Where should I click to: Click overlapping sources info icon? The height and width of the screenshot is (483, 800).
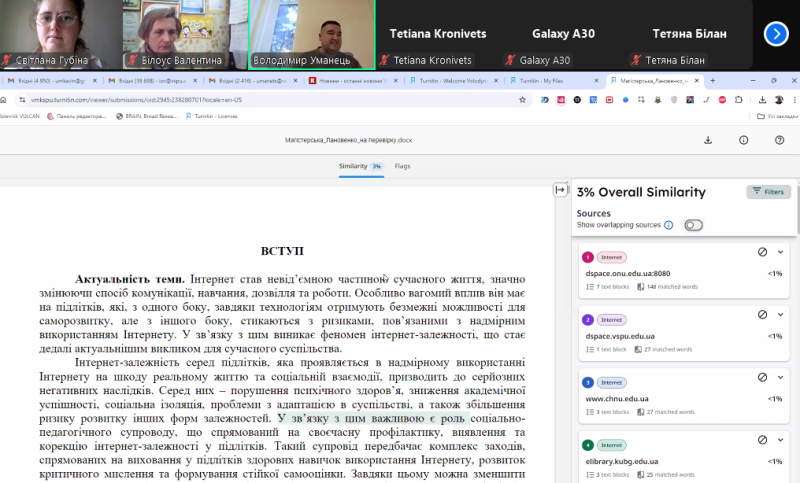tap(668, 225)
